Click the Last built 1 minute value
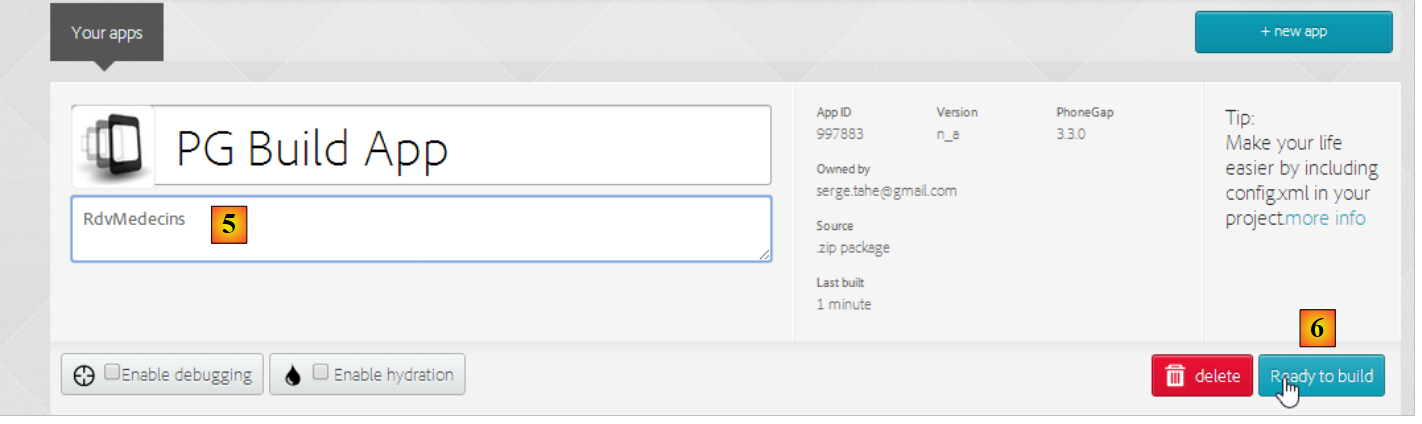 pyautogui.click(x=844, y=304)
